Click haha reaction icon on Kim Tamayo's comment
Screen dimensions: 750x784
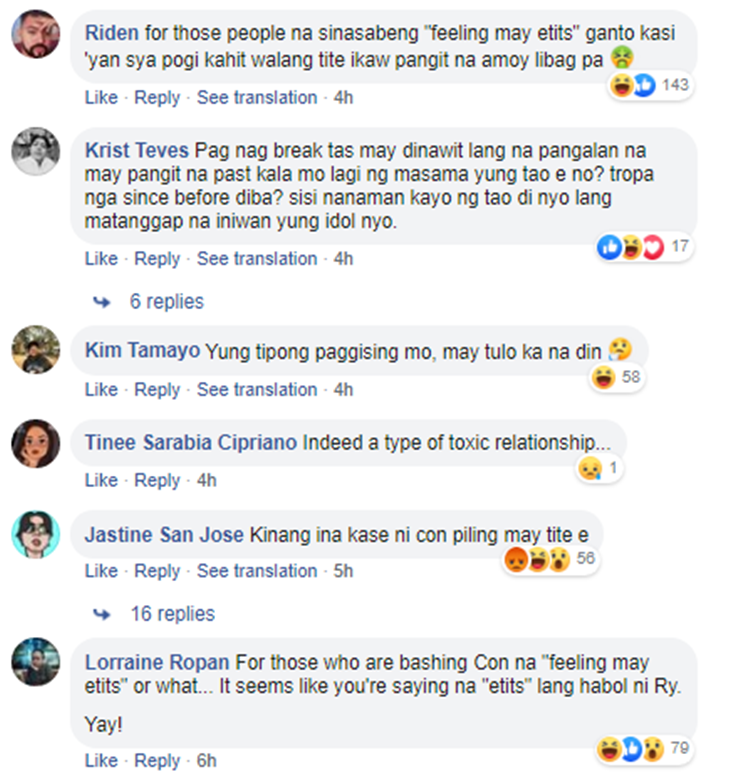point(604,377)
